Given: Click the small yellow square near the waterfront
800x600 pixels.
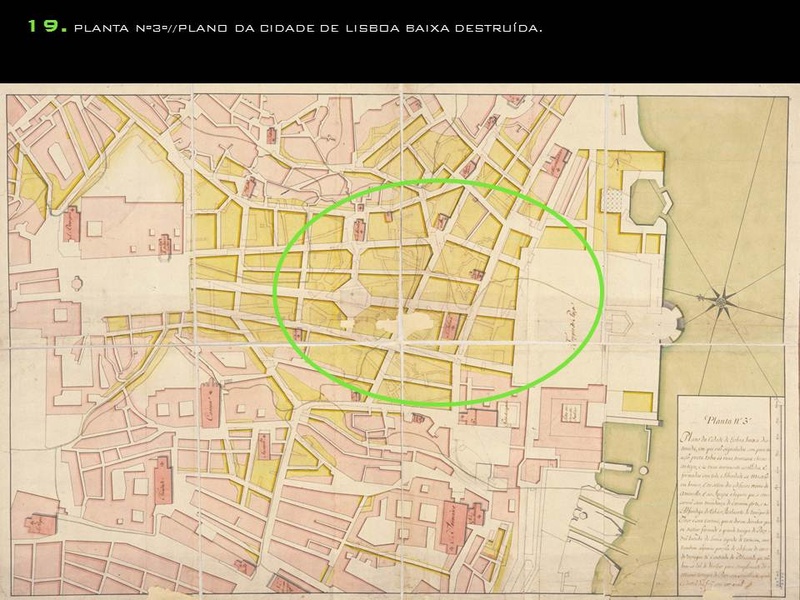Looking at the screenshot, I should tap(638, 402).
